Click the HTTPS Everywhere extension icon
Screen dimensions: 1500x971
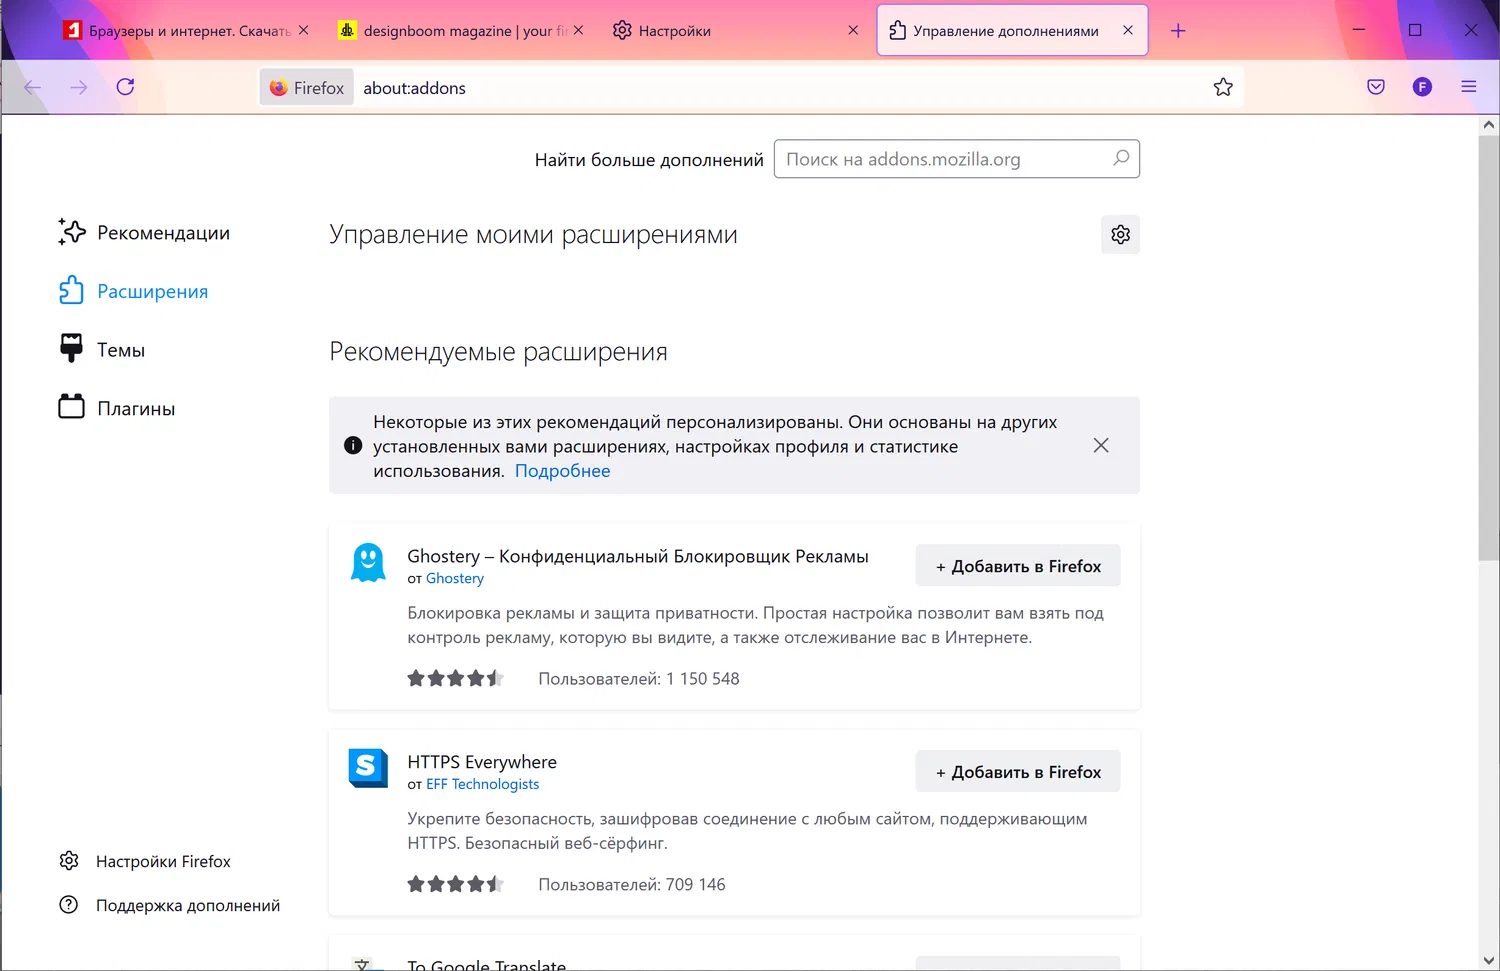point(368,768)
